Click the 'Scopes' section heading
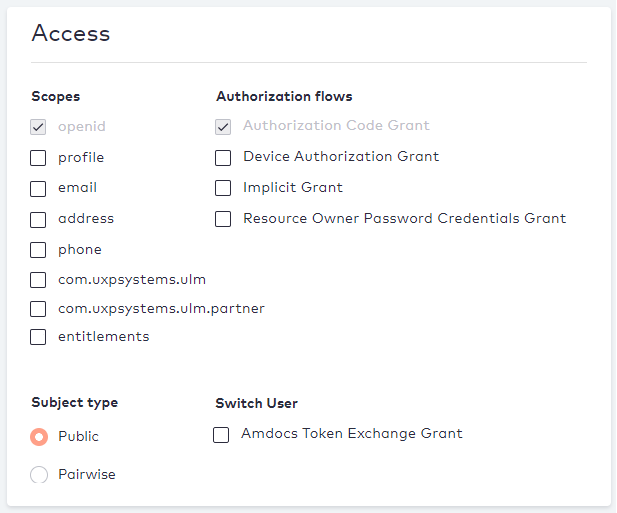This screenshot has width=617, height=513. pos(56,97)
